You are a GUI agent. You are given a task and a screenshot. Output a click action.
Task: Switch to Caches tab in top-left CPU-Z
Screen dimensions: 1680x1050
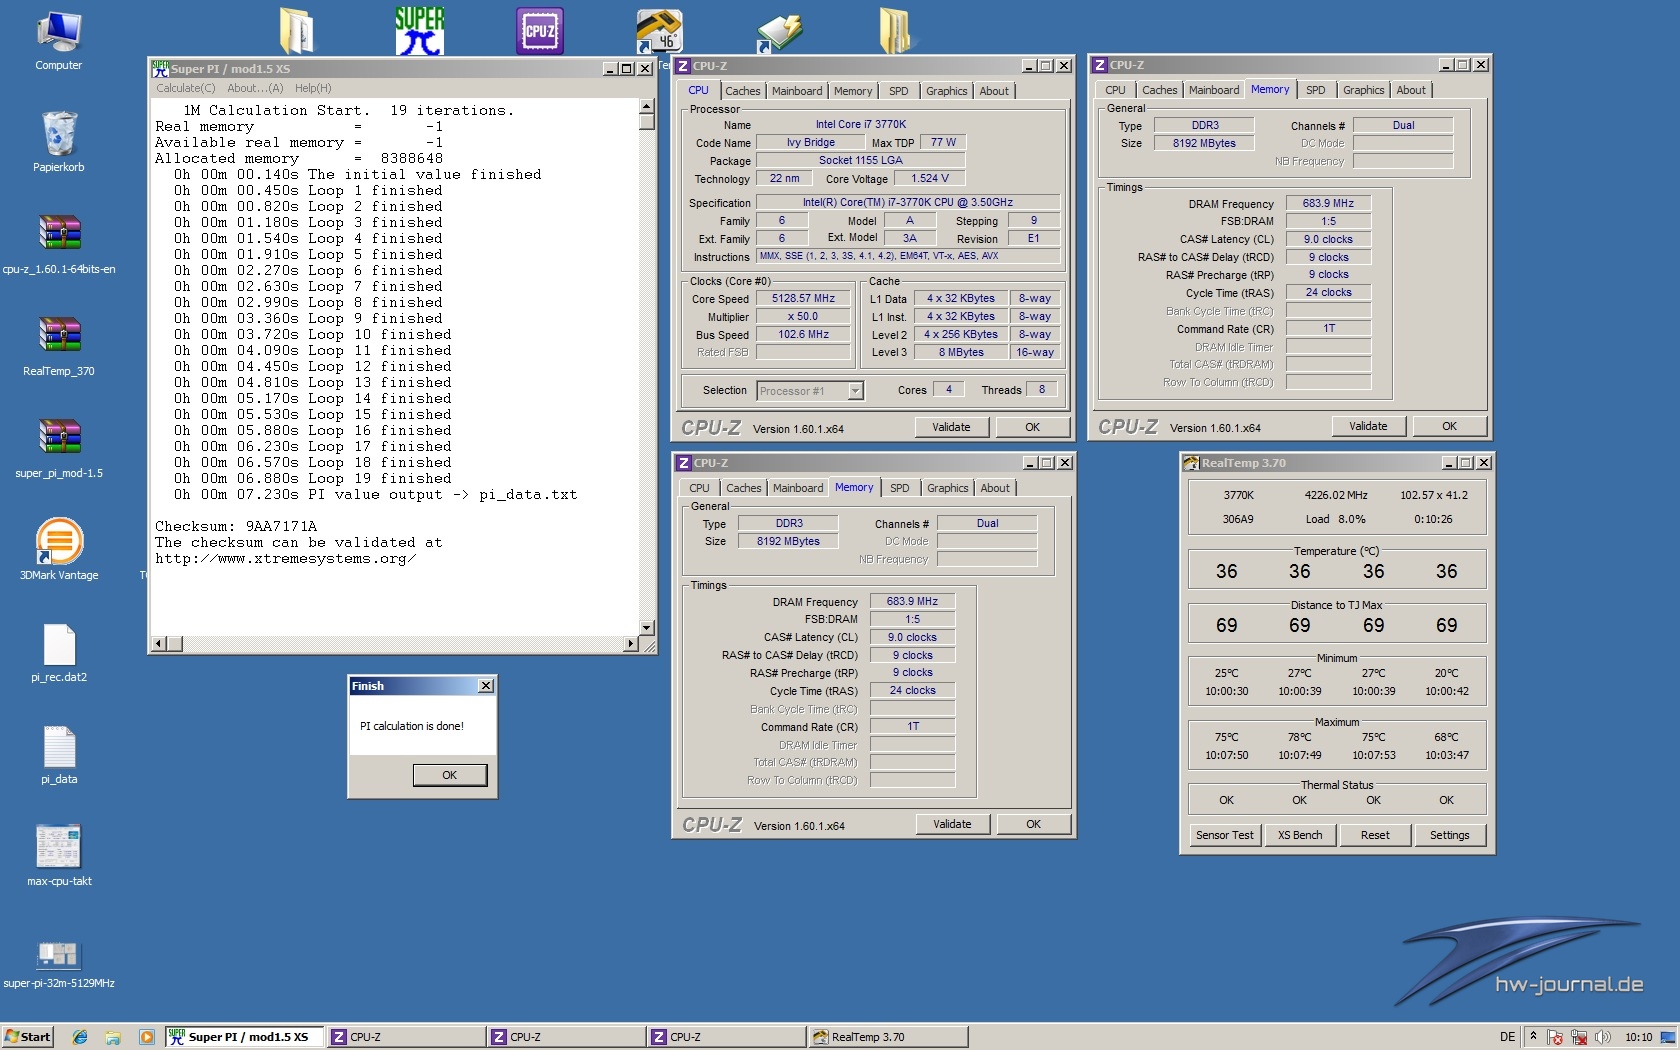[x=742, y=91]
